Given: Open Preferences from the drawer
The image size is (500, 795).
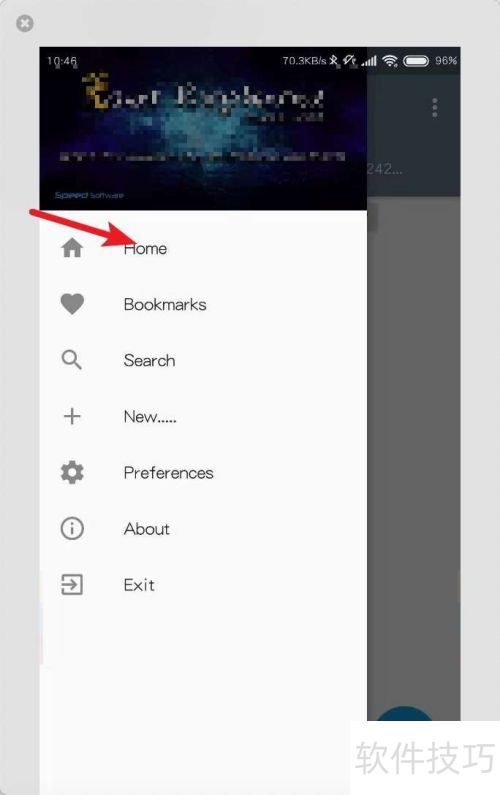Looking at the screenshot, I should (x=203, y=473).
